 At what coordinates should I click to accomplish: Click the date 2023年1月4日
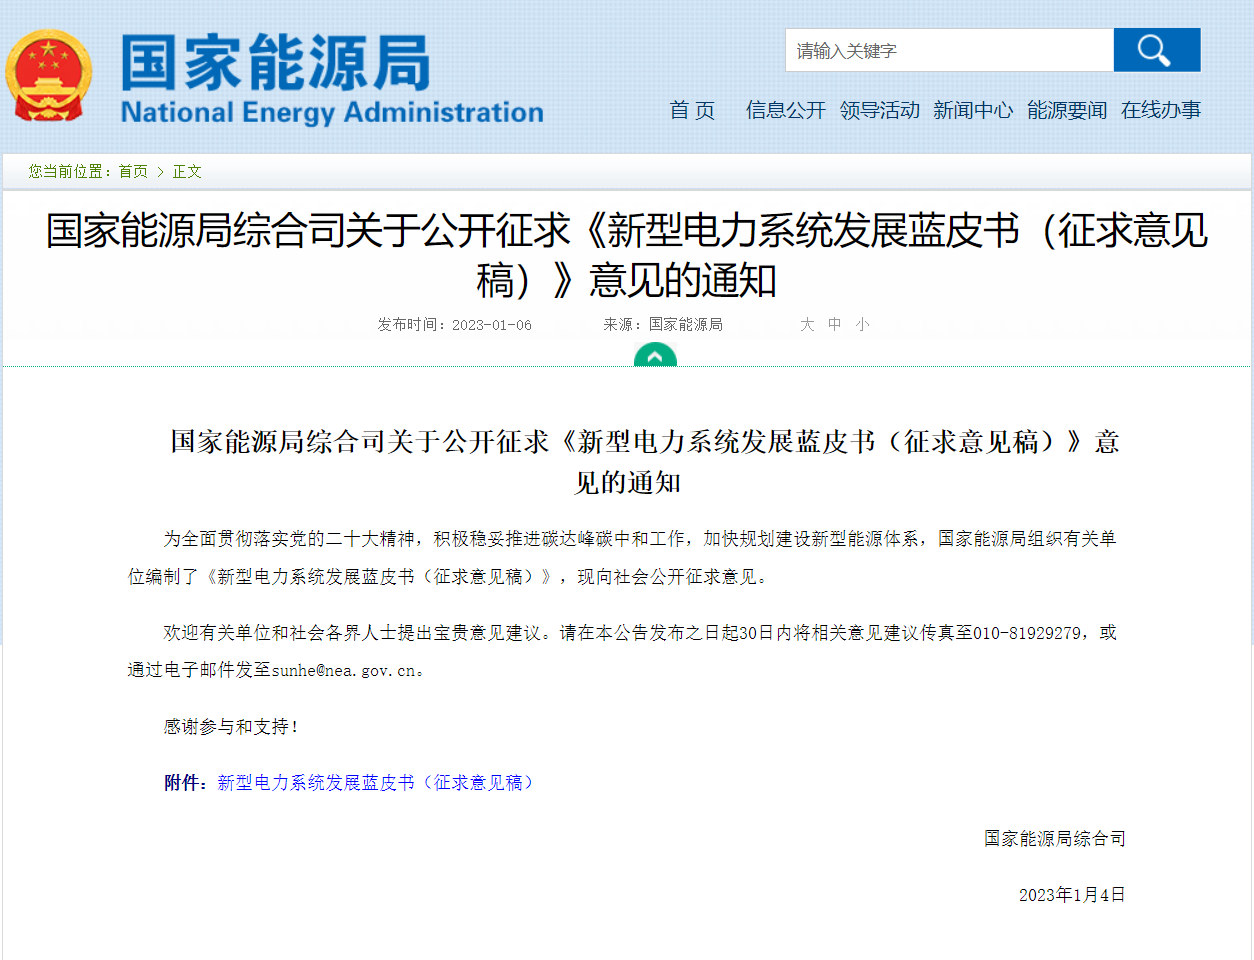pos(1072,895)
